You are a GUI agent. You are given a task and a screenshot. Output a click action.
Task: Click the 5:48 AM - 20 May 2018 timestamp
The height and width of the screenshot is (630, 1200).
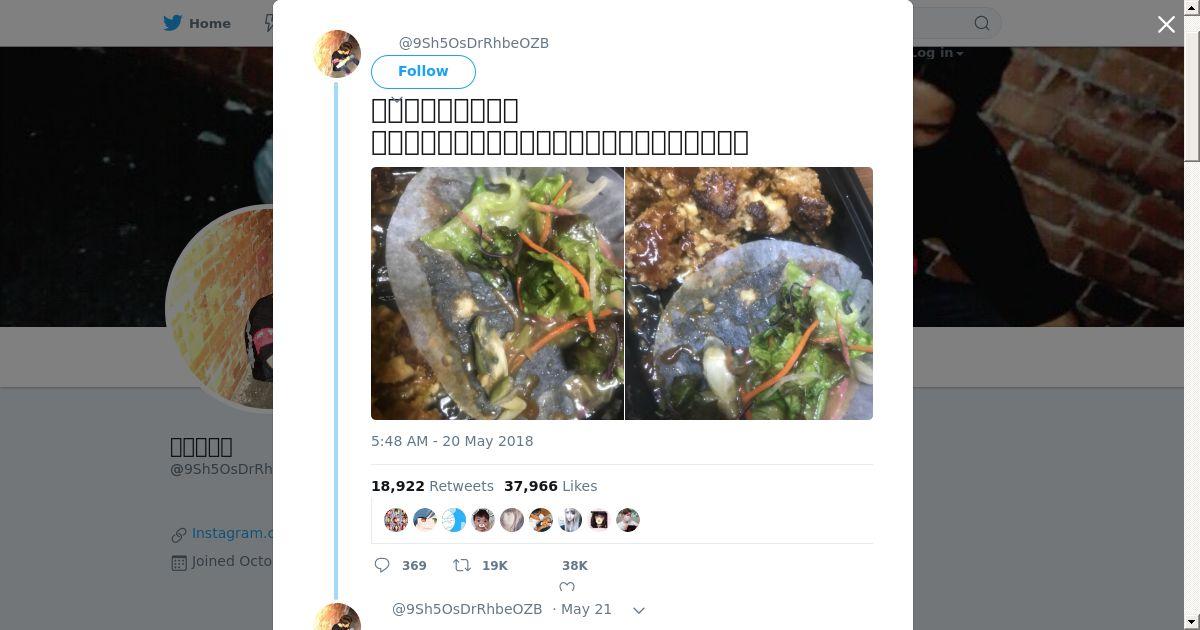452,441
